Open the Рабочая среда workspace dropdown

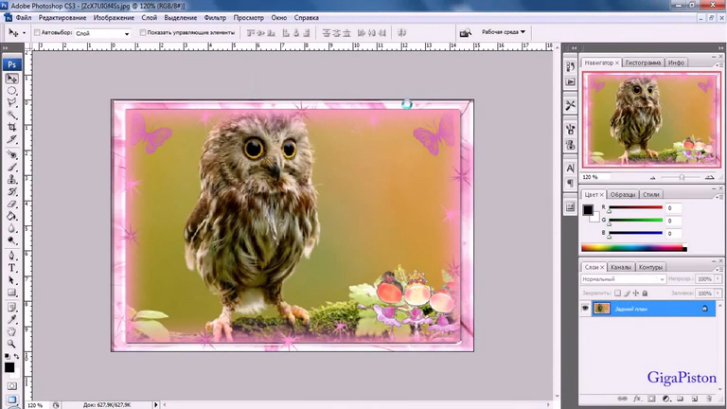[504, 32]
